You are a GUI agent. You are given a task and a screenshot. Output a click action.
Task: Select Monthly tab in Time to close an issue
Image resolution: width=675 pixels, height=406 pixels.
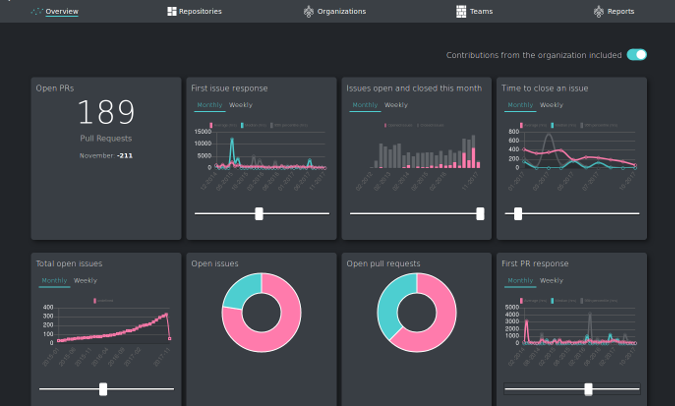pos(520,105)
